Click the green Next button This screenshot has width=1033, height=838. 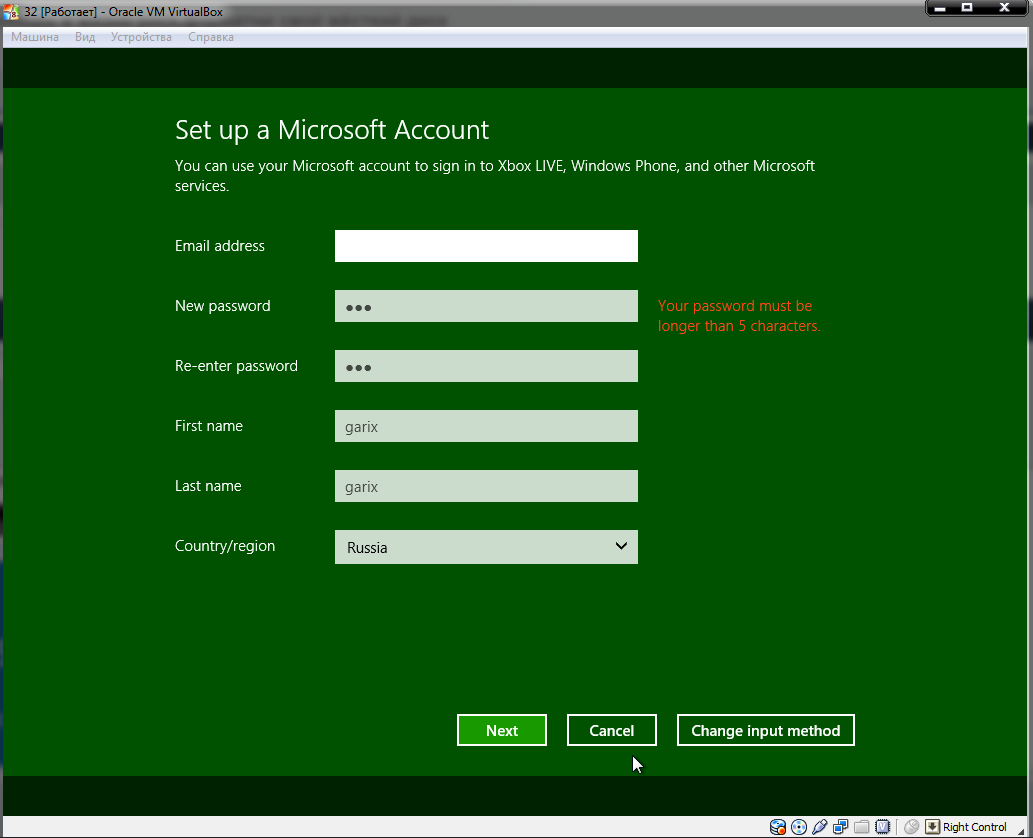502,730
